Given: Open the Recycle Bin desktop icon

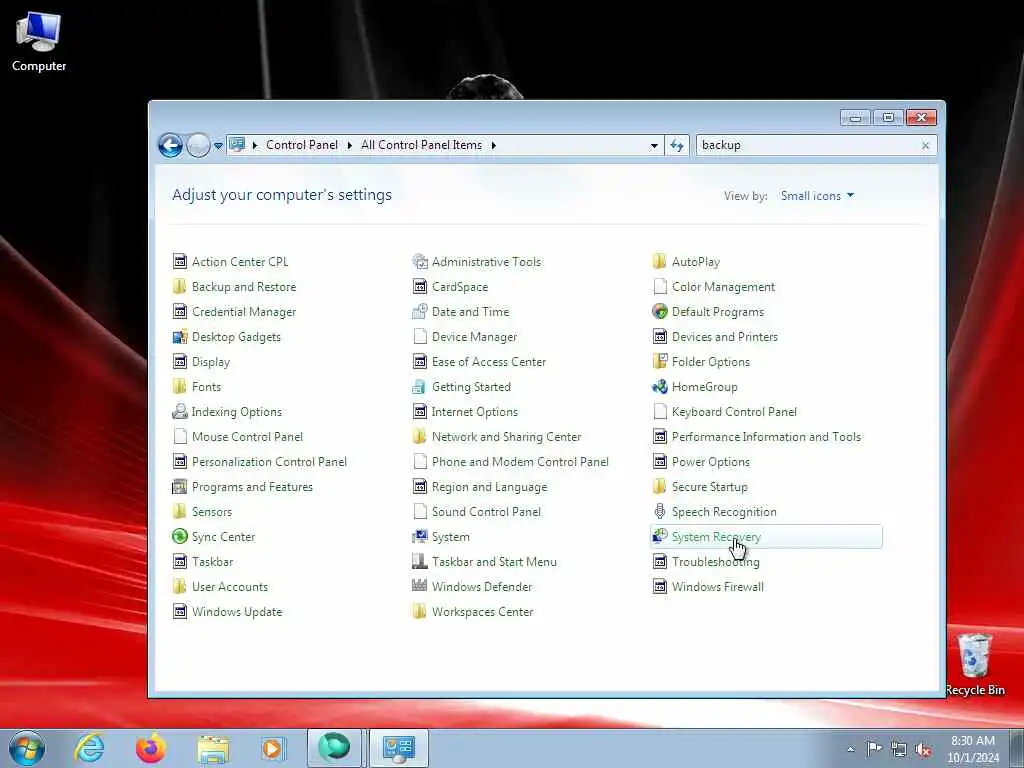Looking at the screenshot, I should [x=975, y=664].
